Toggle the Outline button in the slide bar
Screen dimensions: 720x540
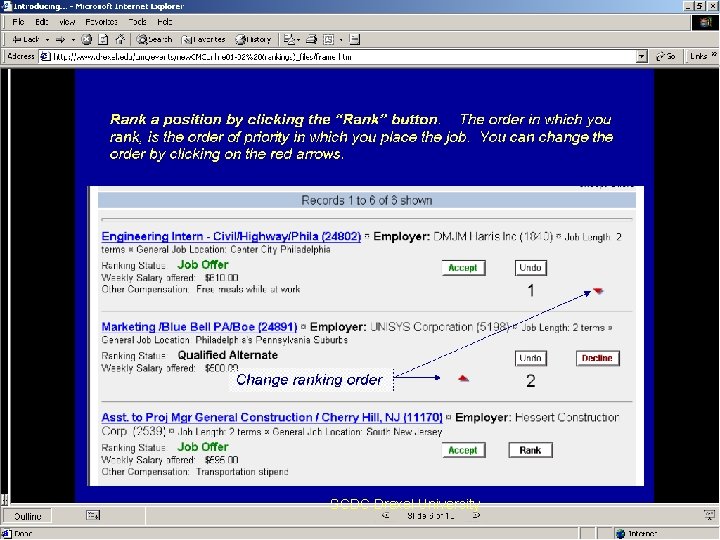pos(28,516)
